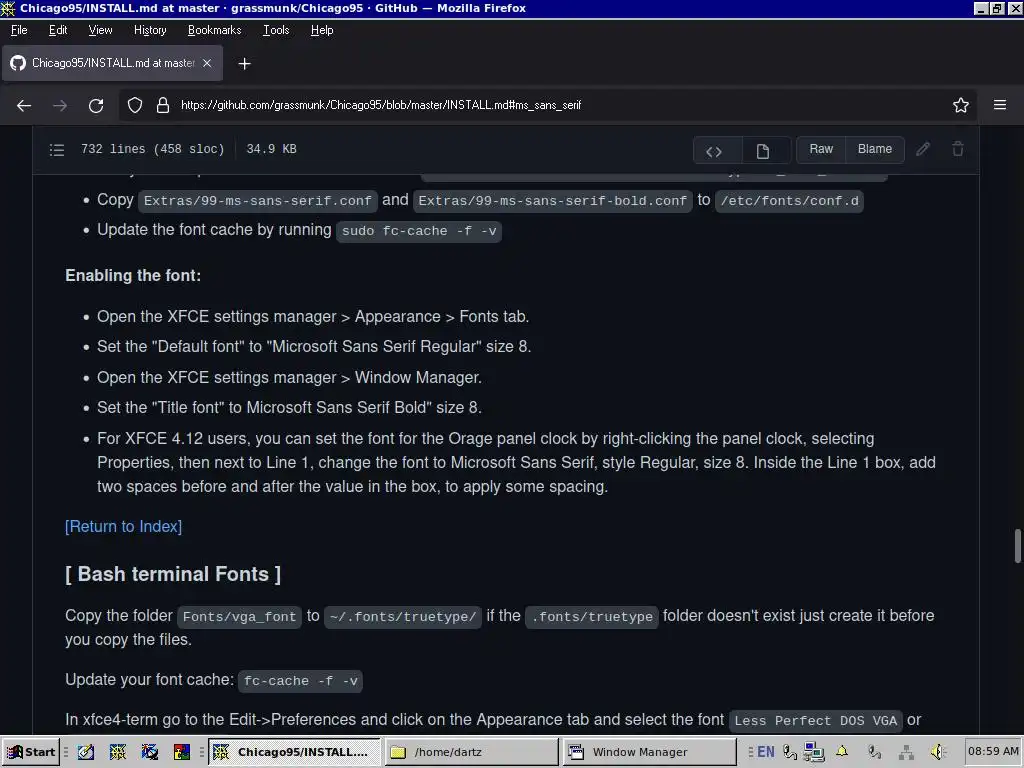Delete this file with trash icon
The image size is (1024, 768).
tap(957, 149)
